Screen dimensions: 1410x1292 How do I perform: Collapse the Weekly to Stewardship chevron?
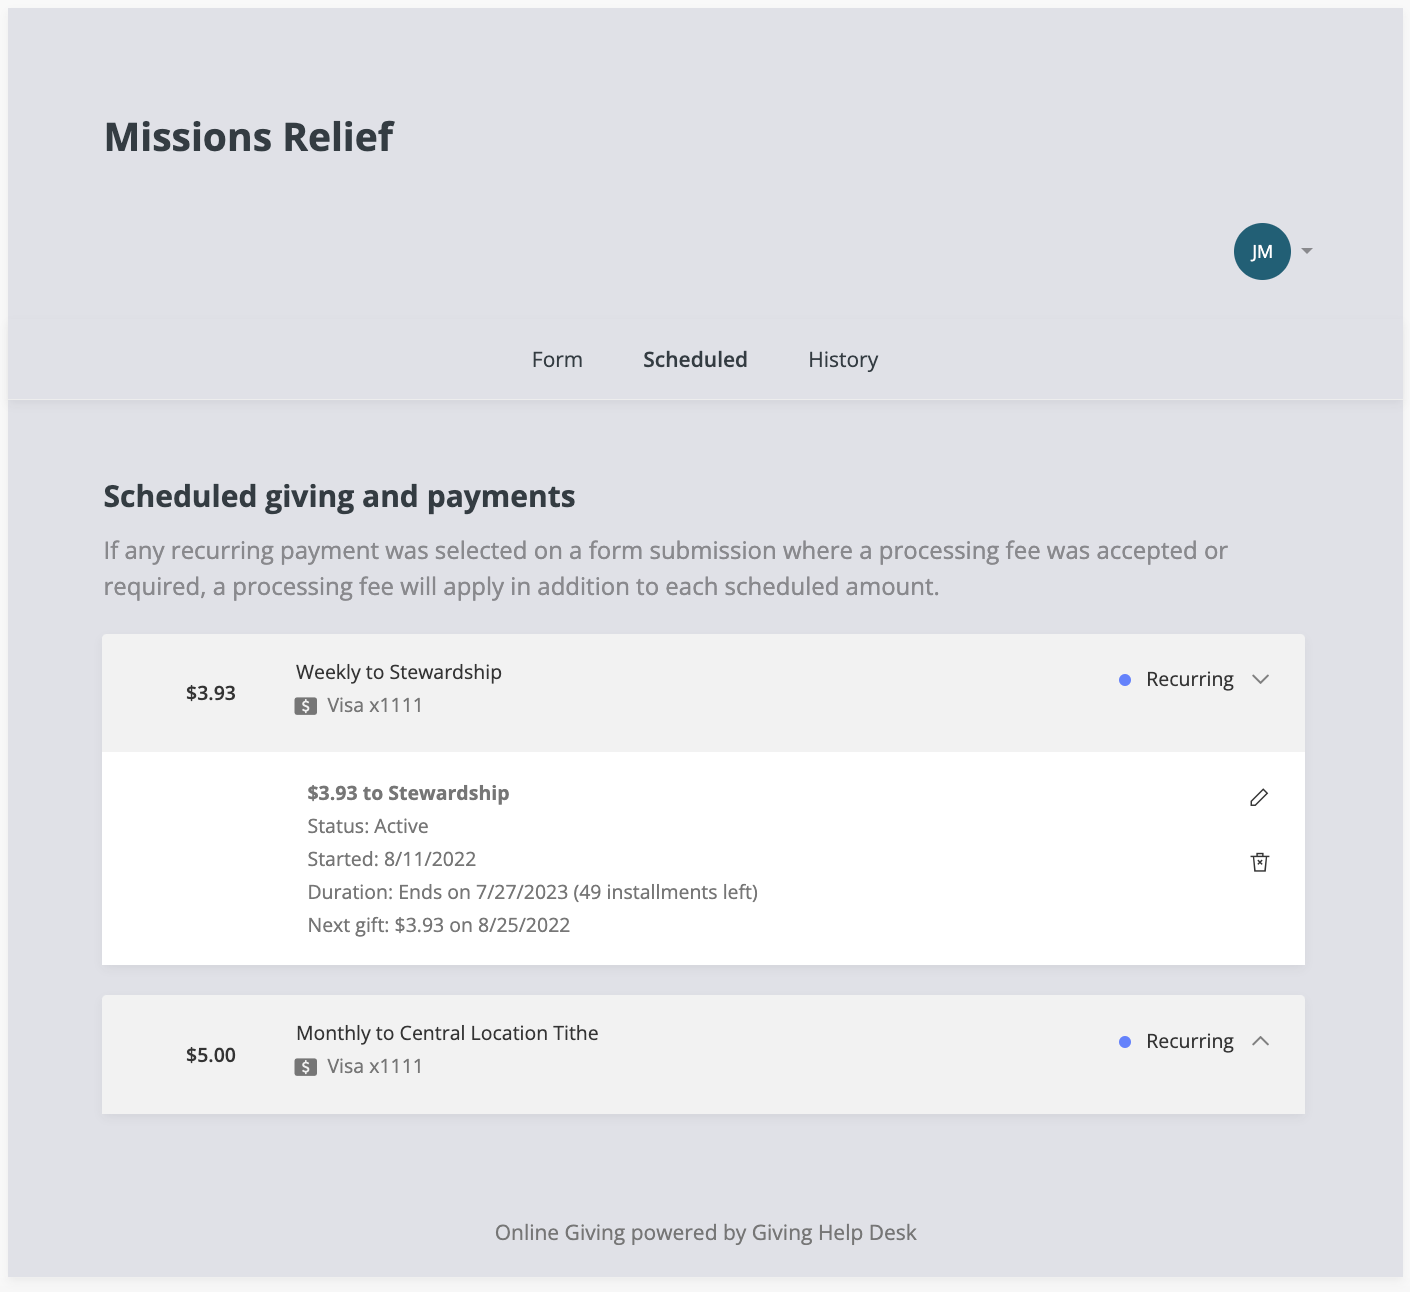1261,680
